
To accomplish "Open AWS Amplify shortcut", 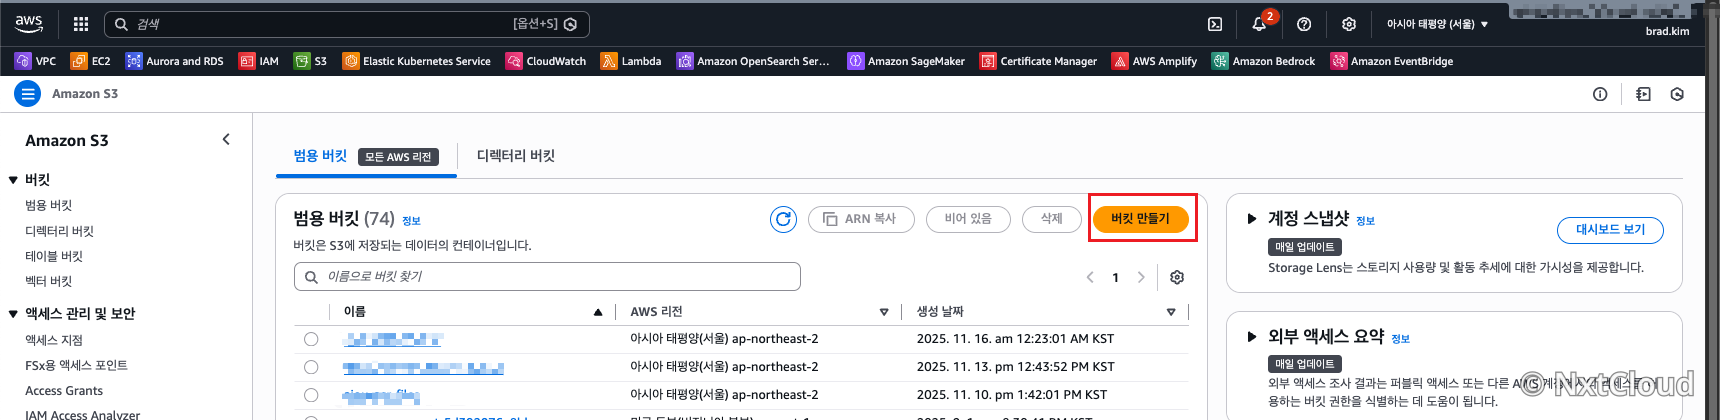I will [x=1154, y=61].
